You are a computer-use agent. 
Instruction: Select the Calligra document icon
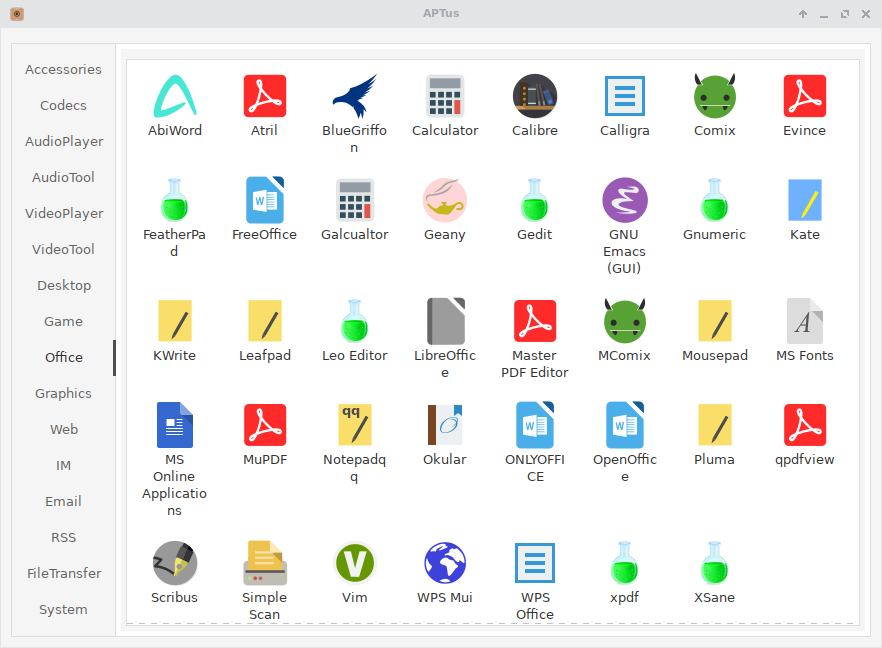[x=624, y=96]
